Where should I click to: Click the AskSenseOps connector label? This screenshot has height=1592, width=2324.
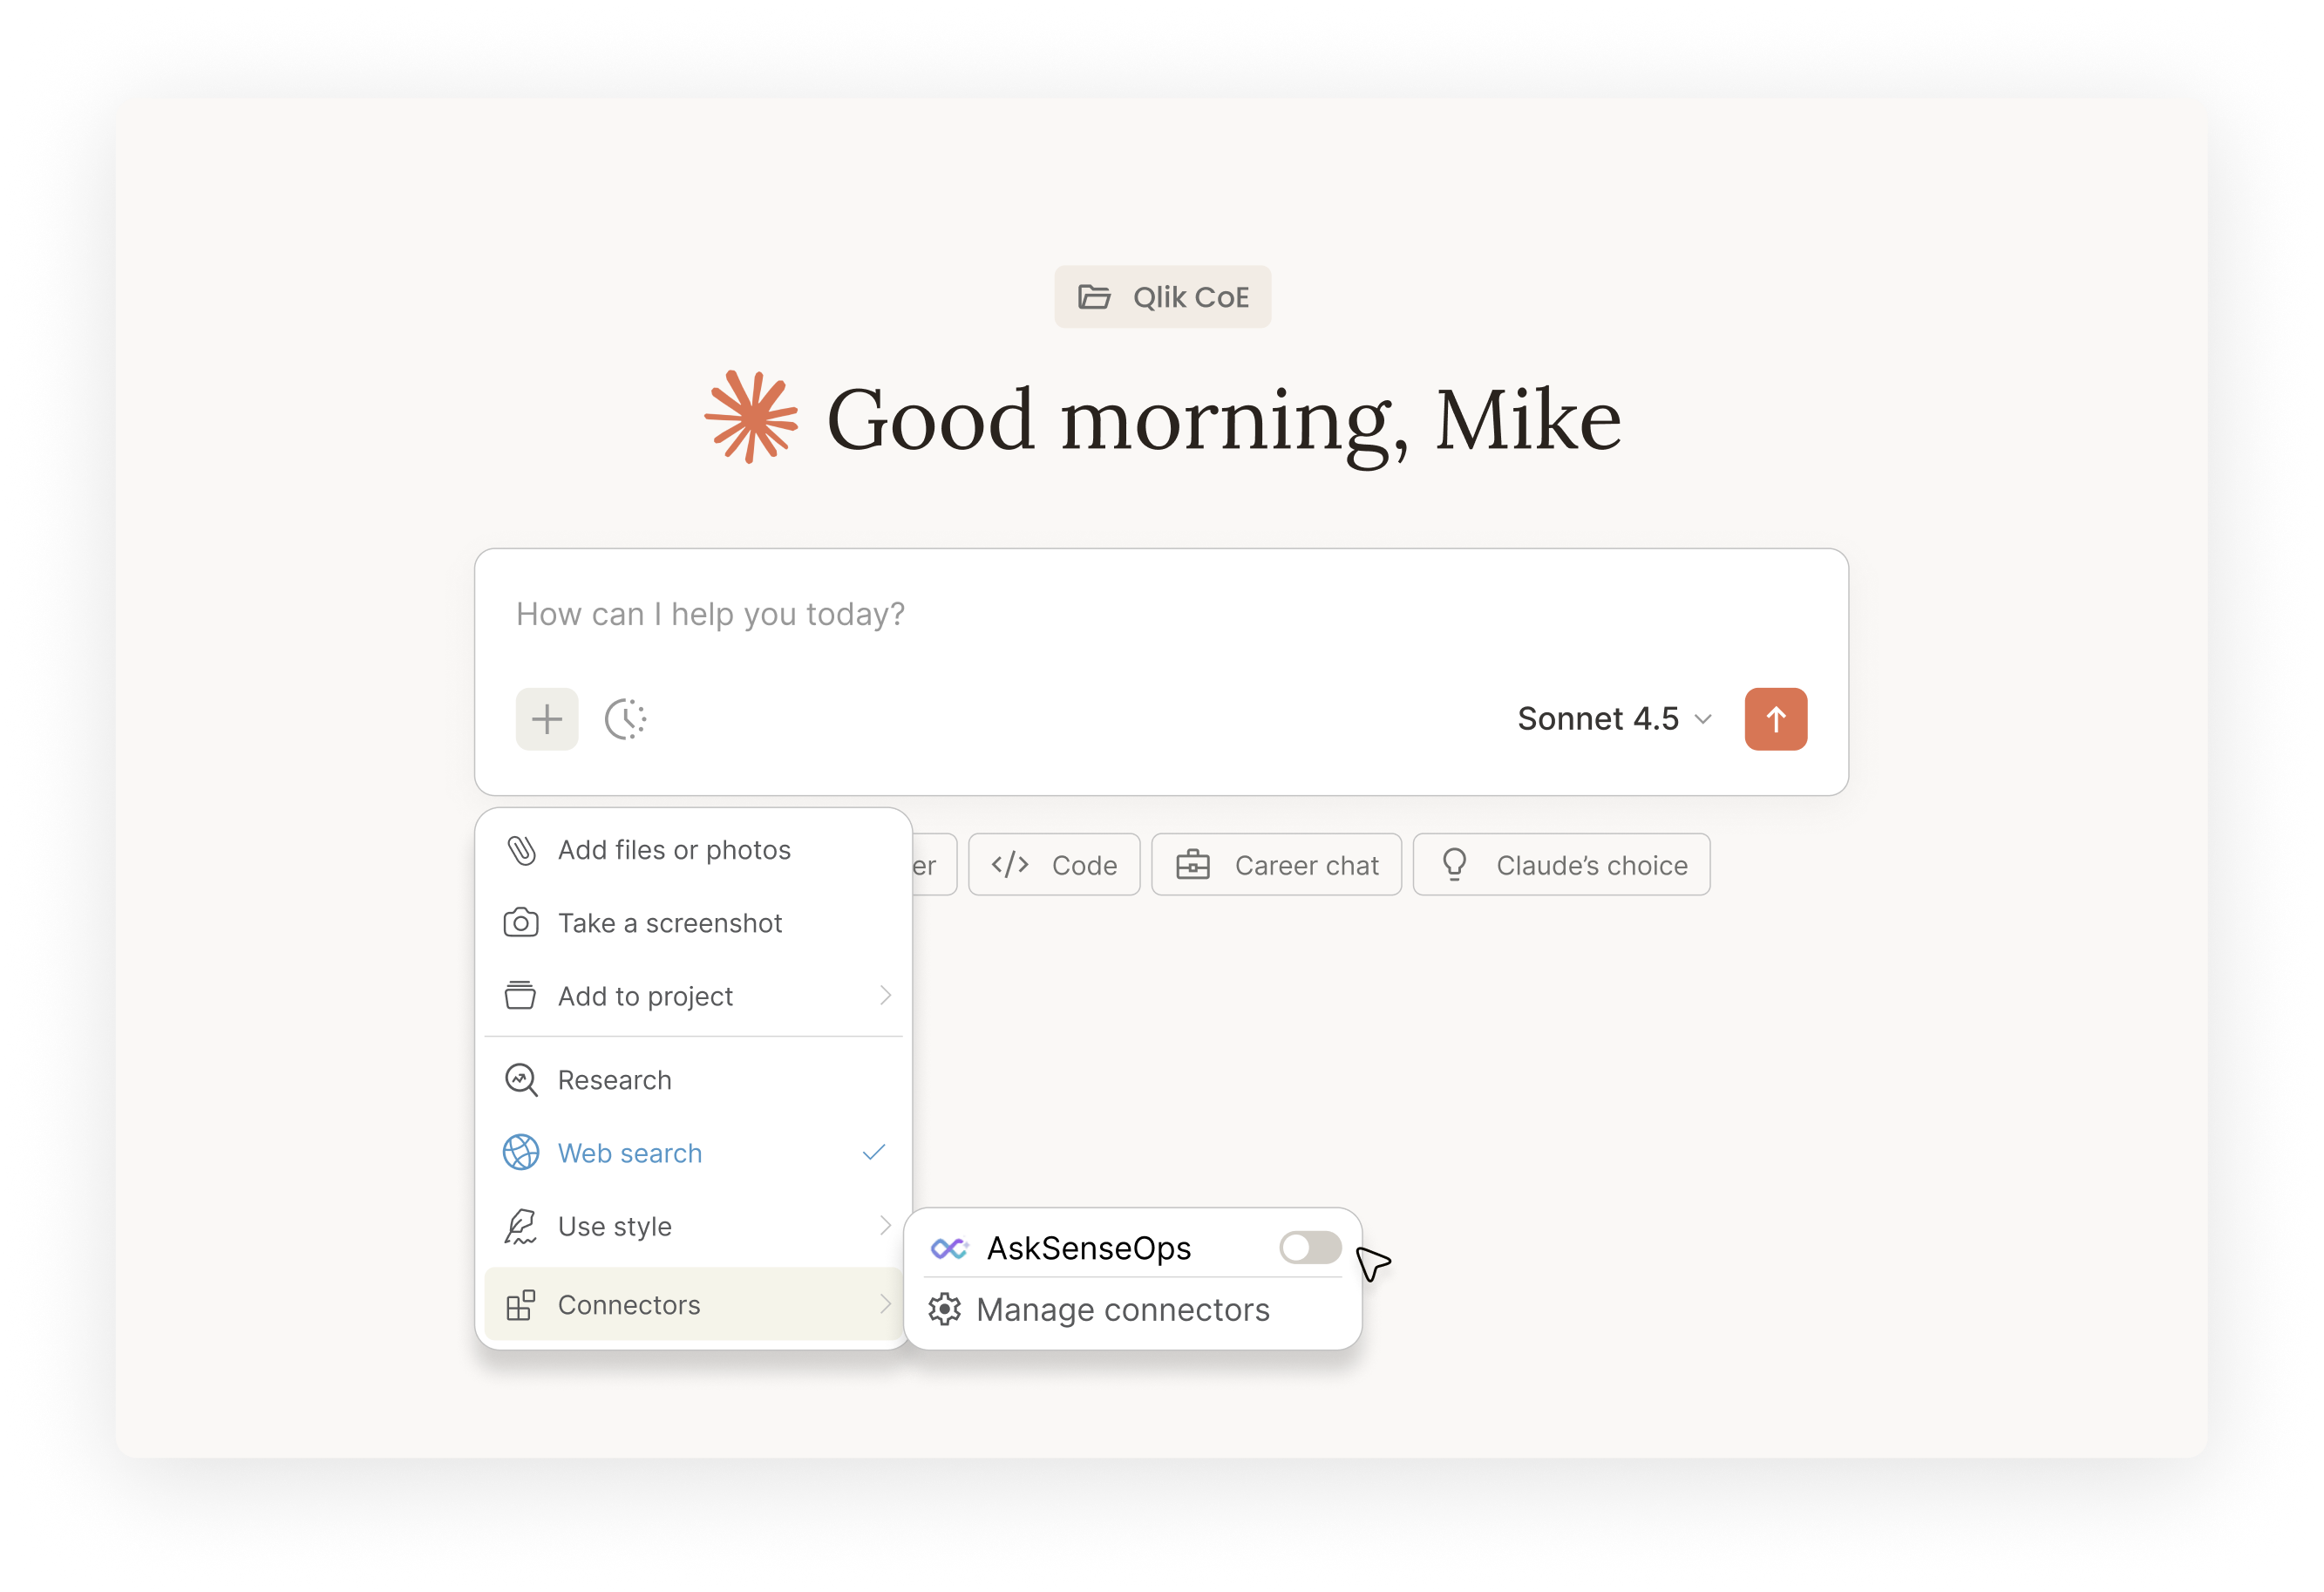(1089, 1248)
